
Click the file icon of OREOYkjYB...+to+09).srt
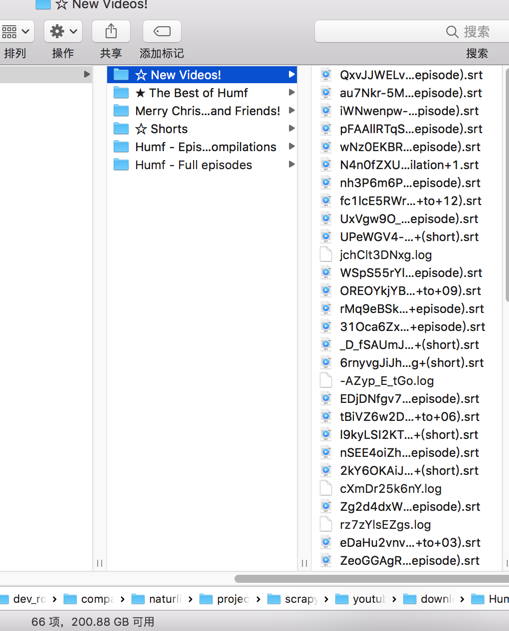(x=326, y=291)
